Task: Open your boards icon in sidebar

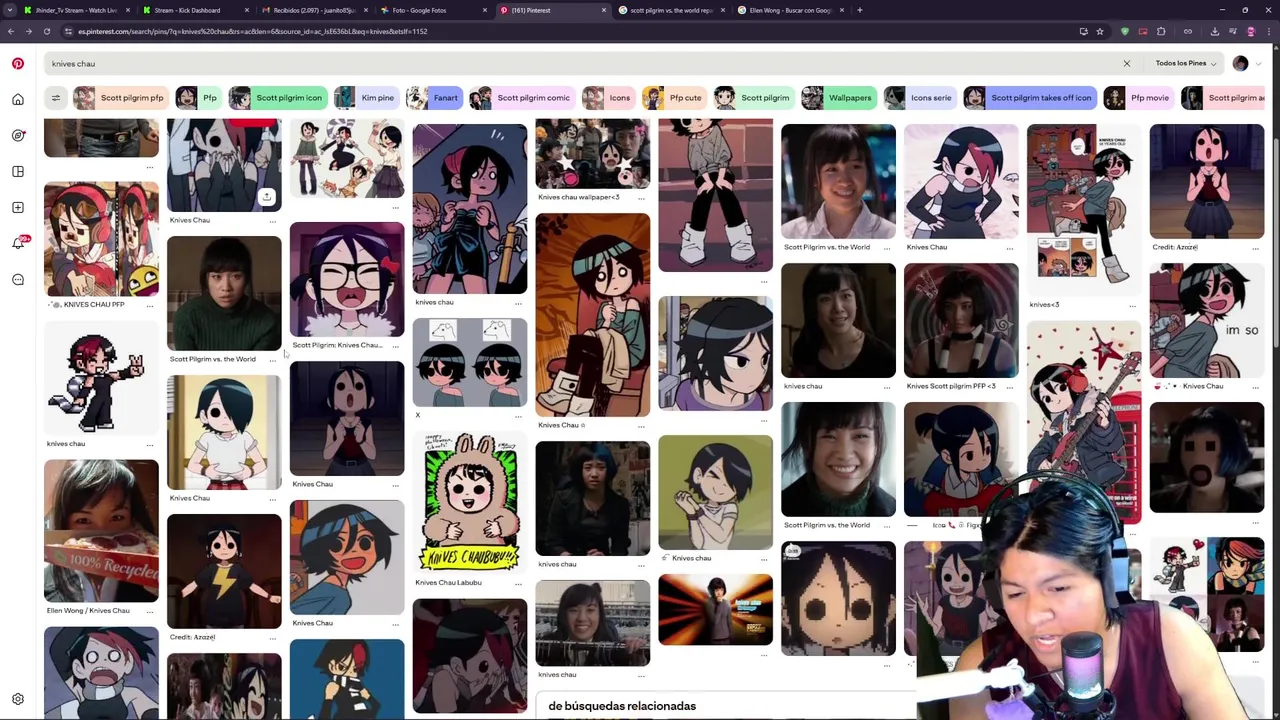Action: tap(18, 171)
